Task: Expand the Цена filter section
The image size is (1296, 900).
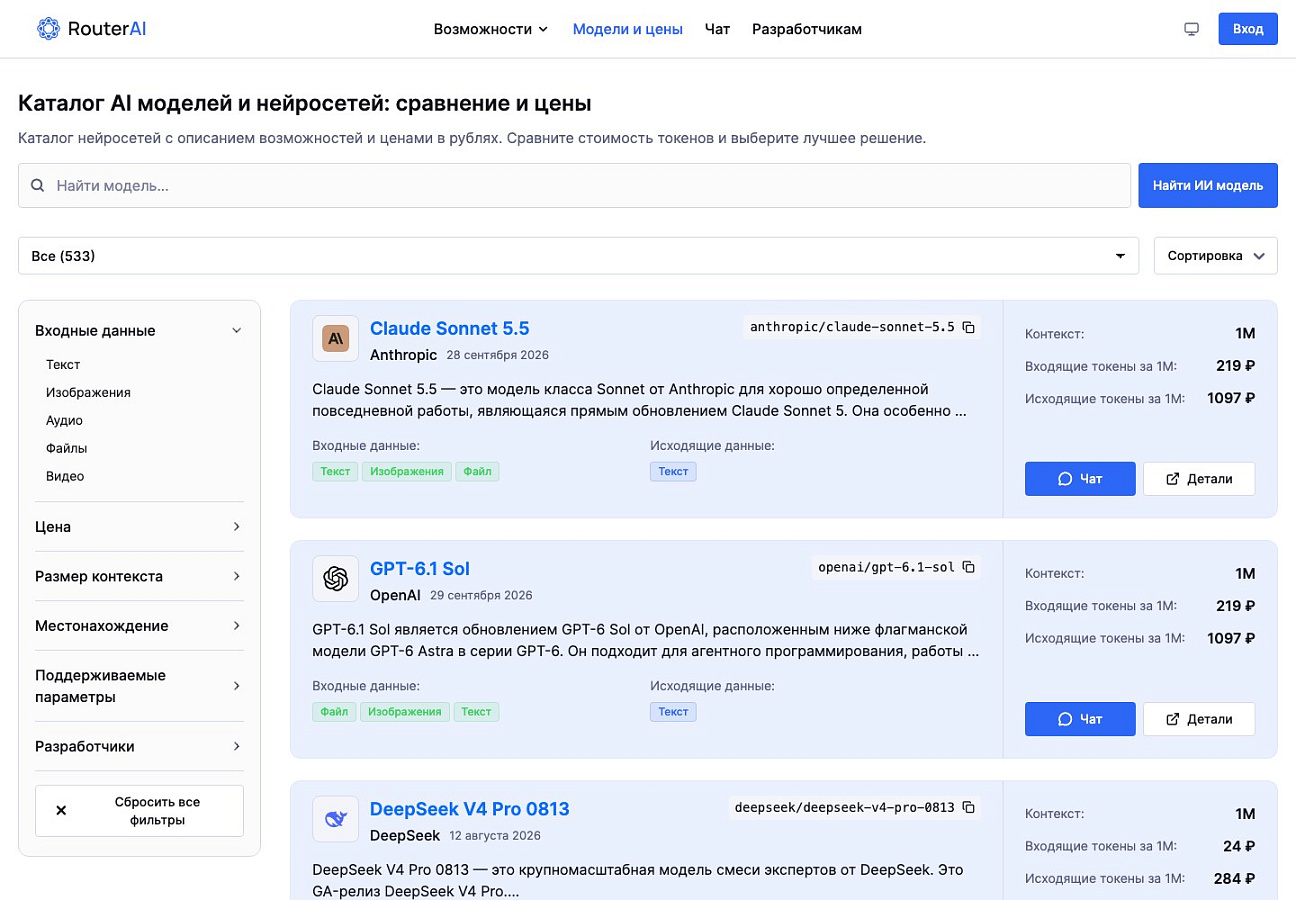Action: pos(139,526)
